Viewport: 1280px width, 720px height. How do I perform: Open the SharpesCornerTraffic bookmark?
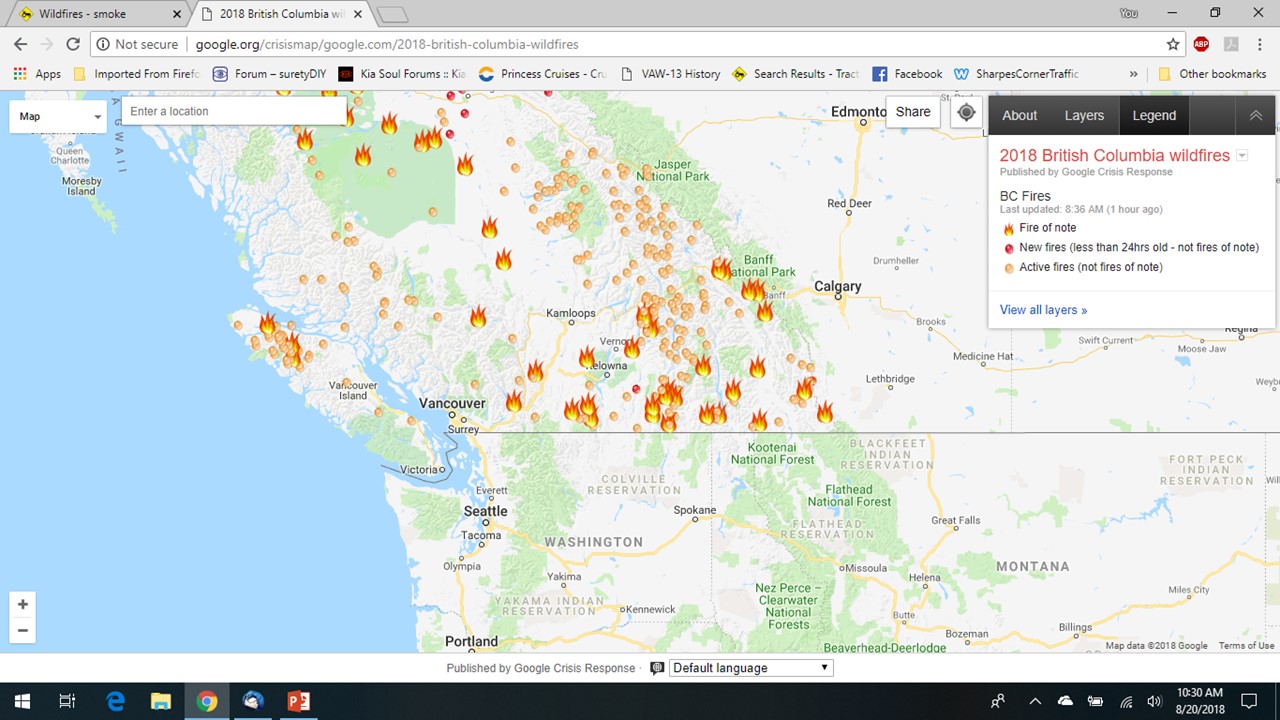tap(1016, 74)
